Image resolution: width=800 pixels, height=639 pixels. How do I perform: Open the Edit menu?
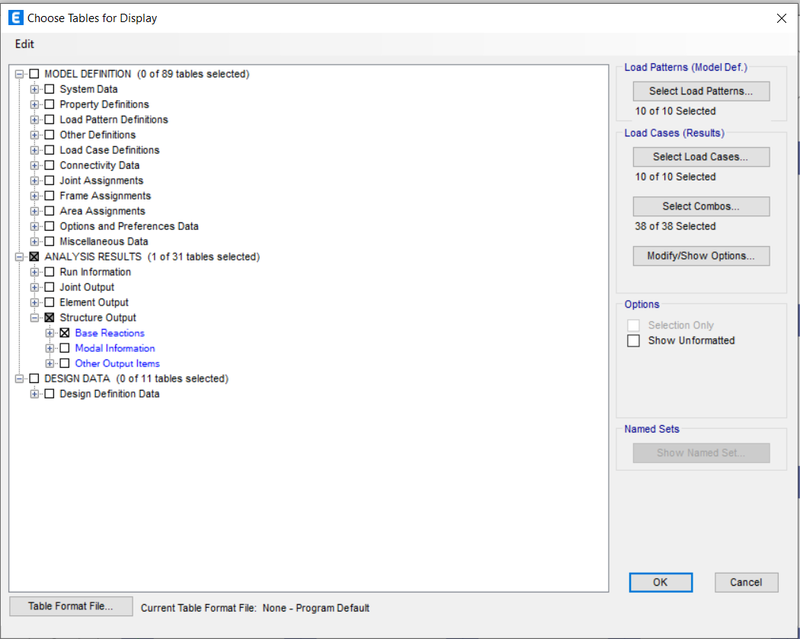point(24,44)
